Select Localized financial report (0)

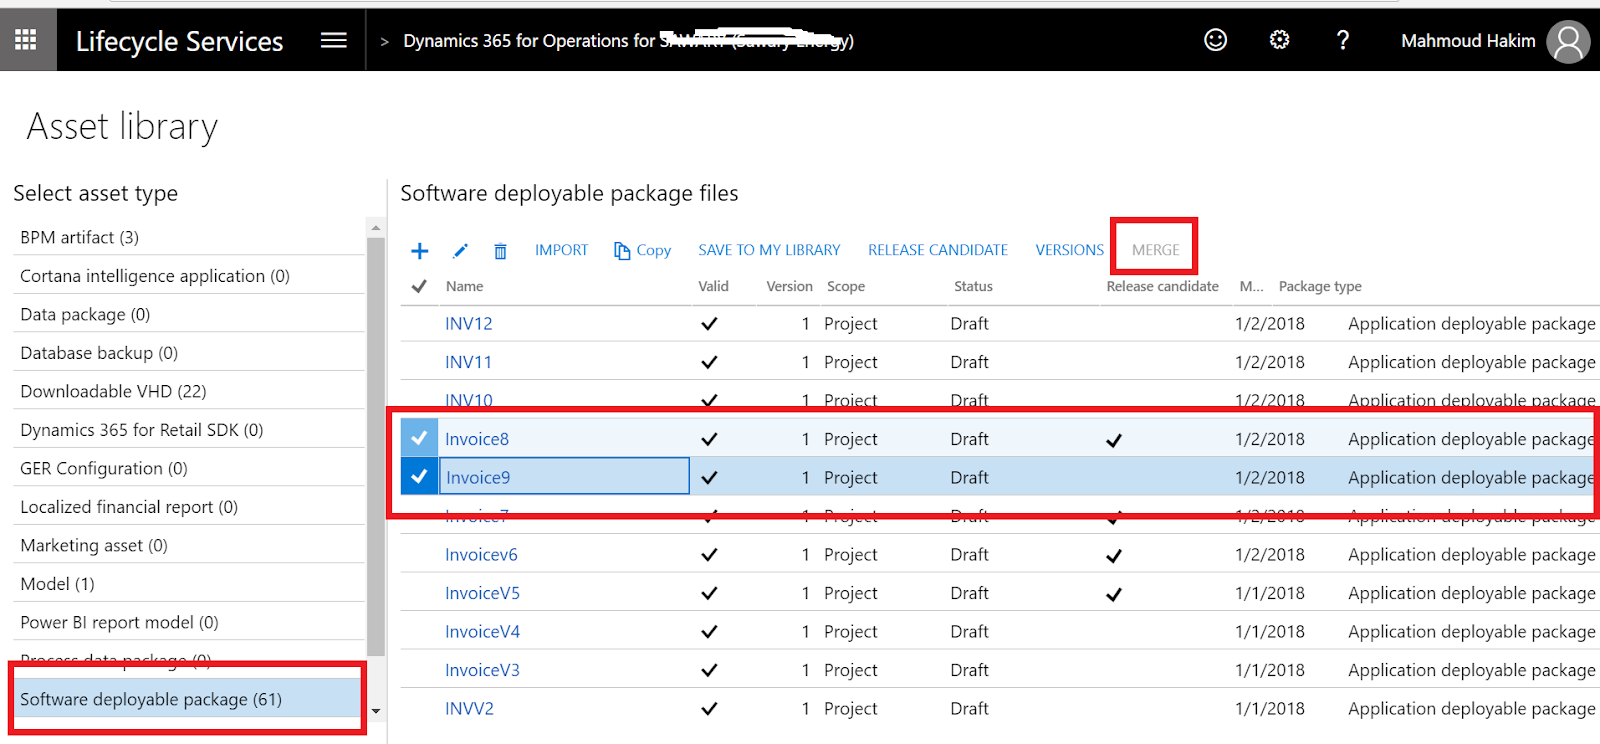tap(189, 507)
